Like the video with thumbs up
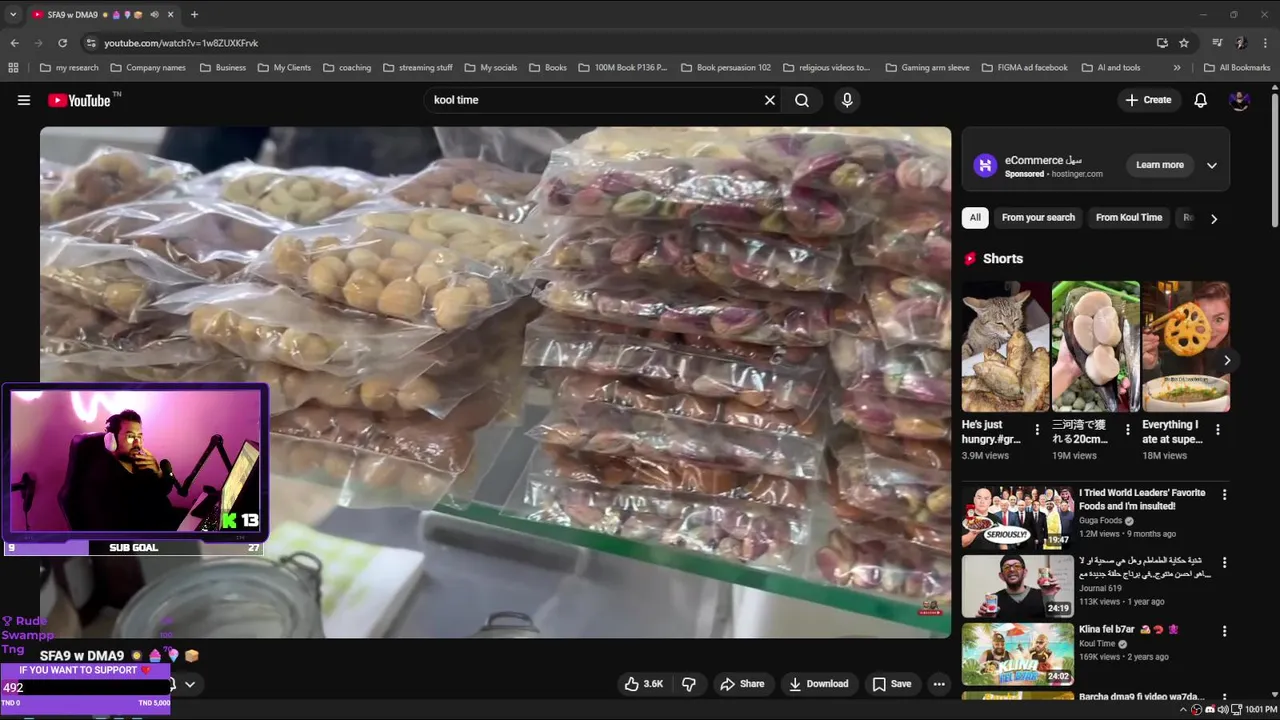This screenshot has width=1280, height=720. (x=643, y=684)
